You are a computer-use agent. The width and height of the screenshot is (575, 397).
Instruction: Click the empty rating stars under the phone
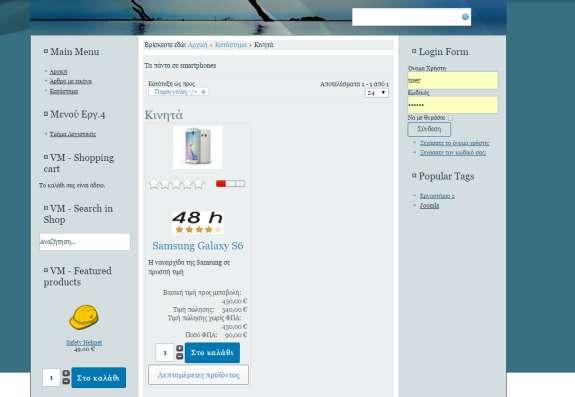pos(177,184)
